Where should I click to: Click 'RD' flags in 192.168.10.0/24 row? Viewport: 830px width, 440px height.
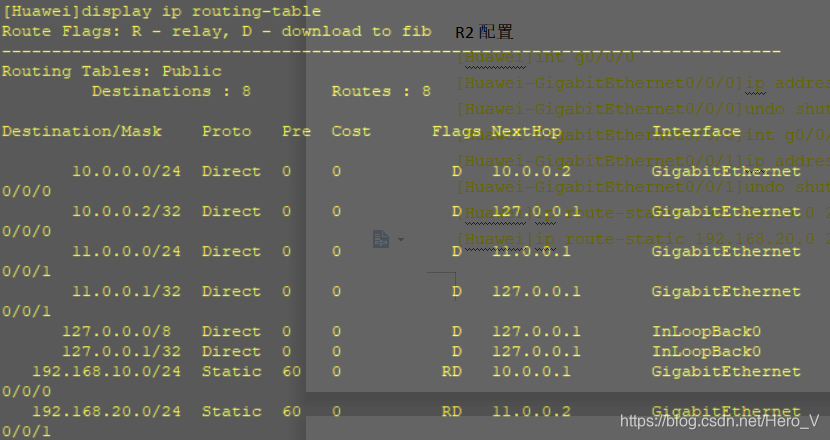click(452, 371)
